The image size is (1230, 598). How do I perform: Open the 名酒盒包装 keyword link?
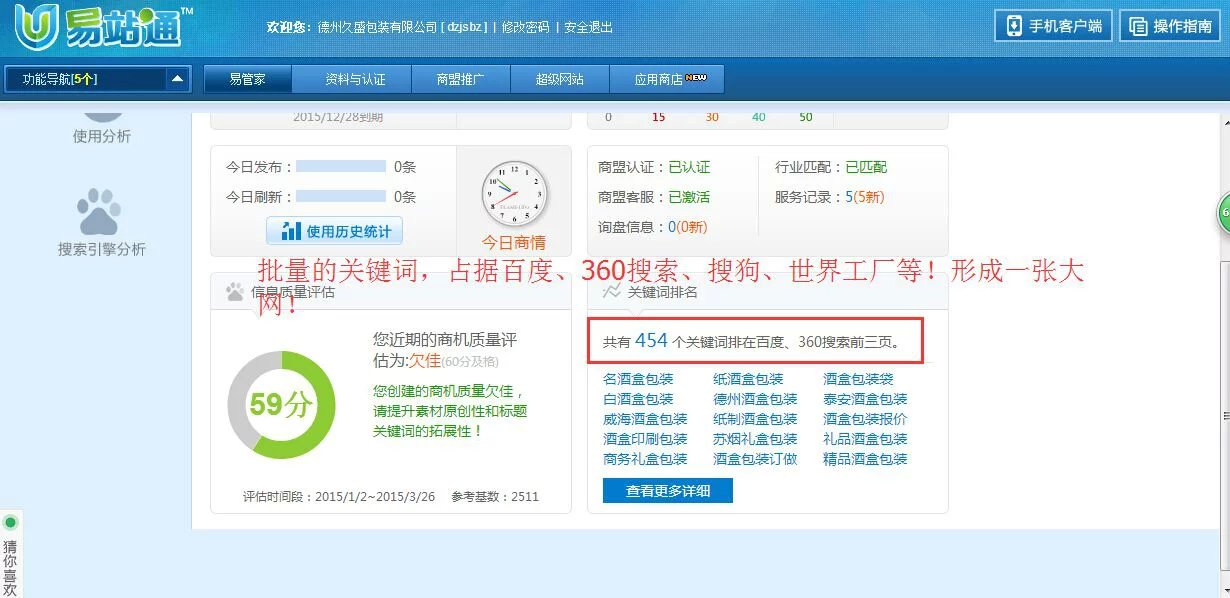click(x=638, y=379)
